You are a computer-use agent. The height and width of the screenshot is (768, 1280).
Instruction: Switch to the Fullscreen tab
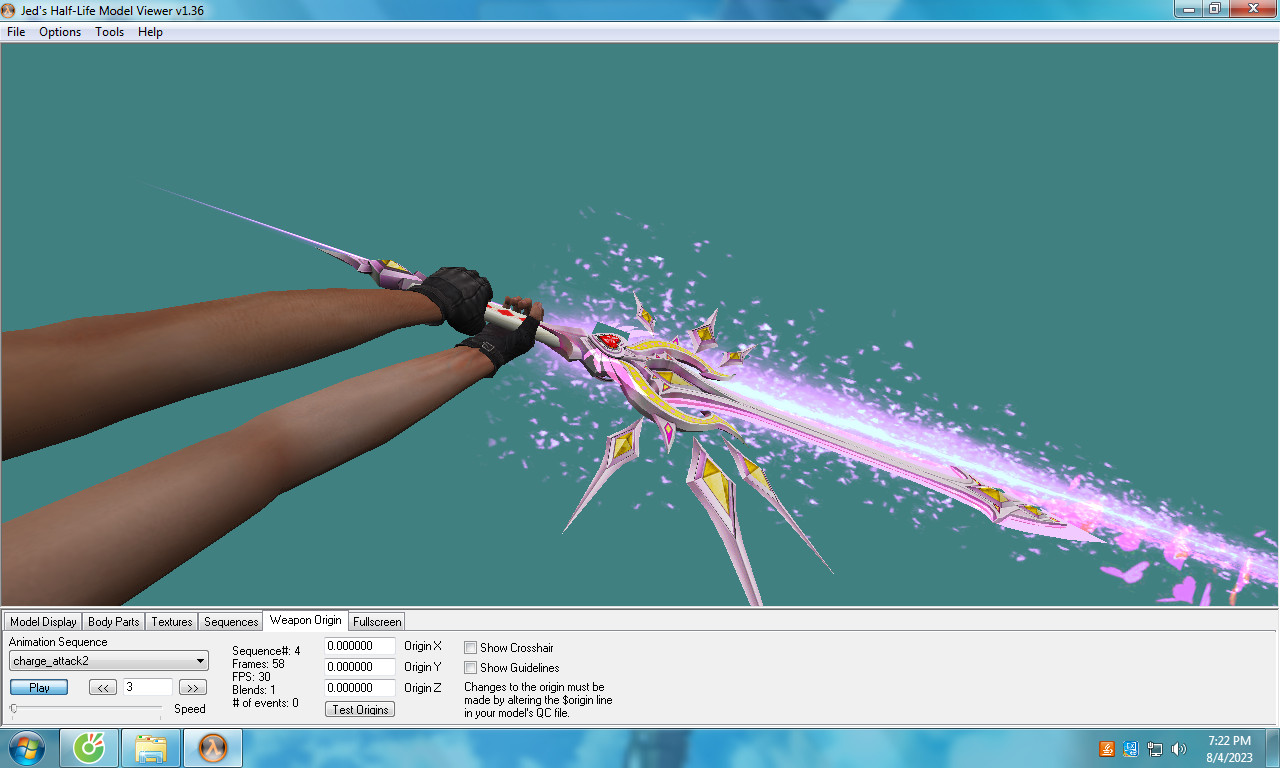pos(377,621)
